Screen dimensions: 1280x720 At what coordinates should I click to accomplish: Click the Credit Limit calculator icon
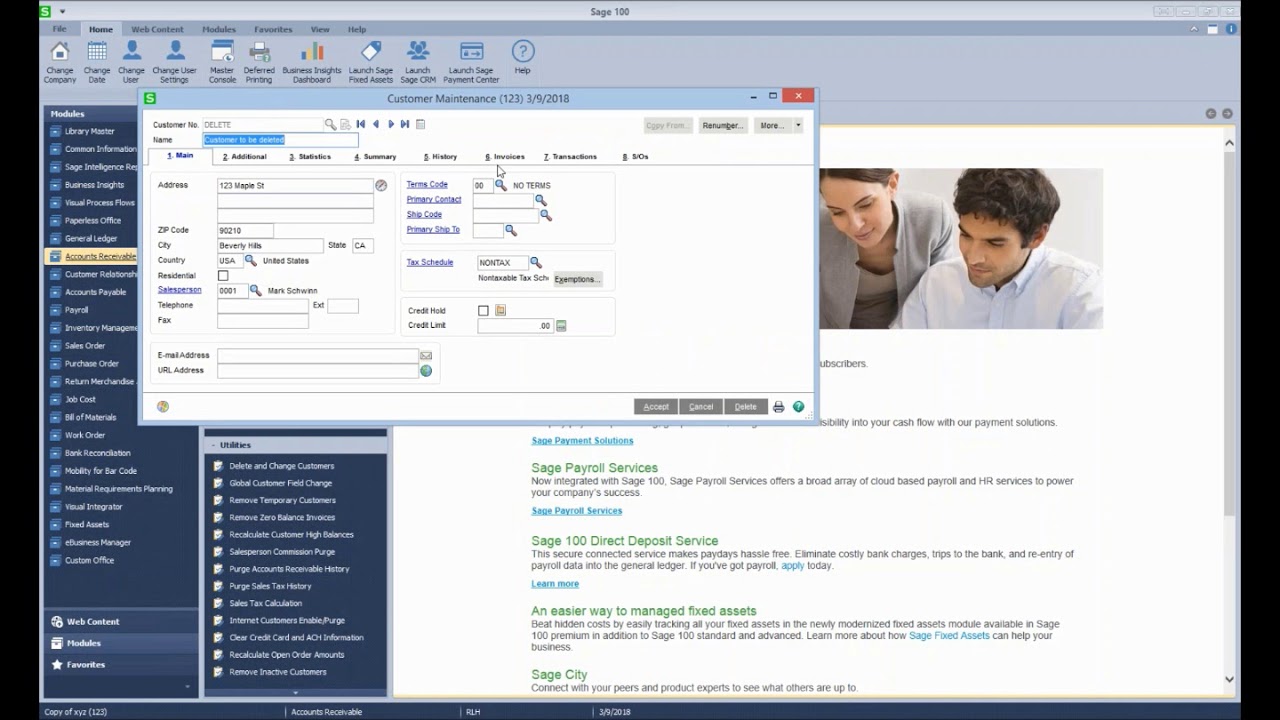pos(561,325)
